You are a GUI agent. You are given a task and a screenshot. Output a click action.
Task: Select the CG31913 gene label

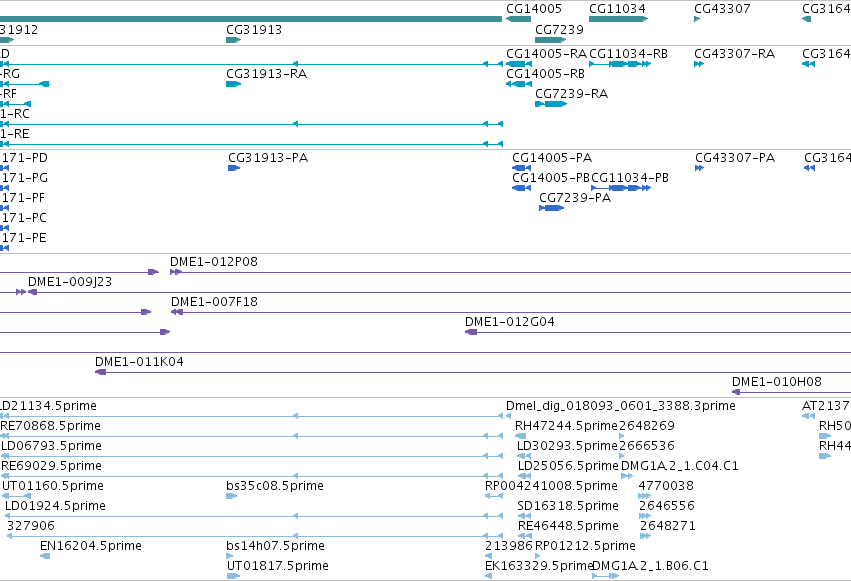(254, 29)
